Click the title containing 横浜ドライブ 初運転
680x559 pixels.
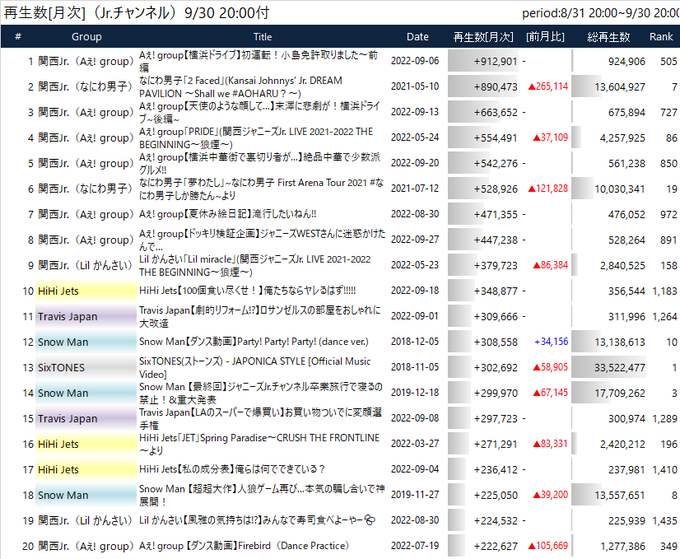259,61
